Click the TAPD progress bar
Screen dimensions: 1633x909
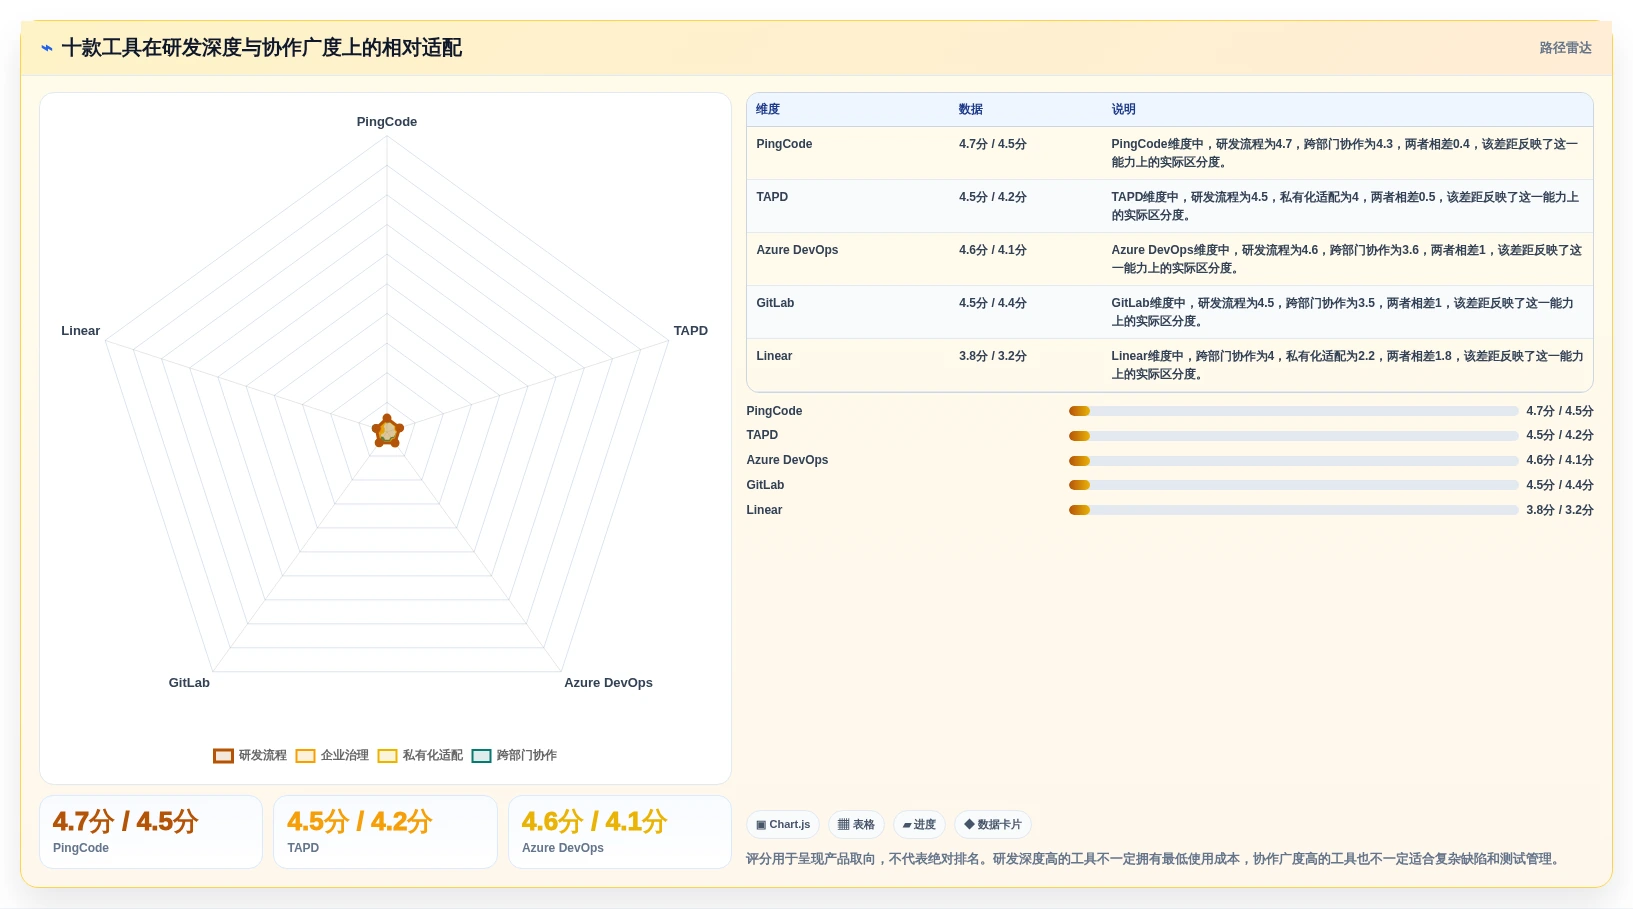point(1293,436)
